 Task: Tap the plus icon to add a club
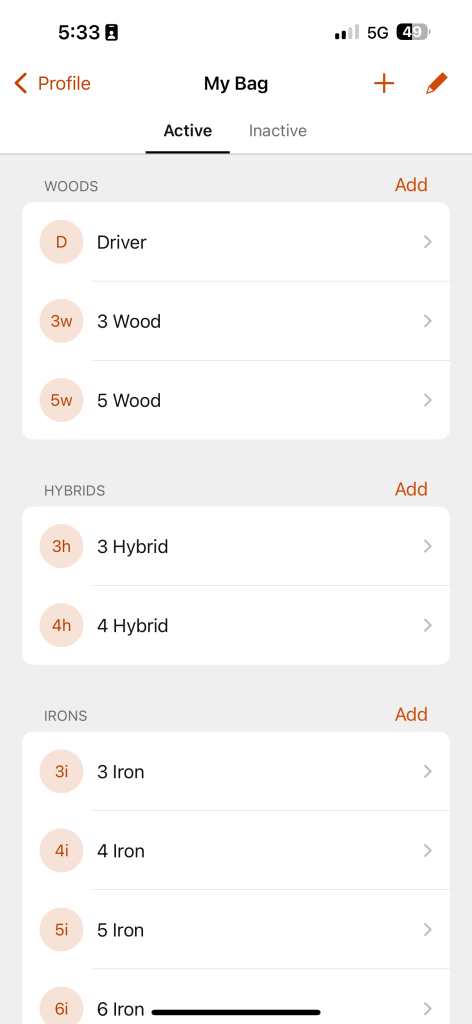click(384, 84)
